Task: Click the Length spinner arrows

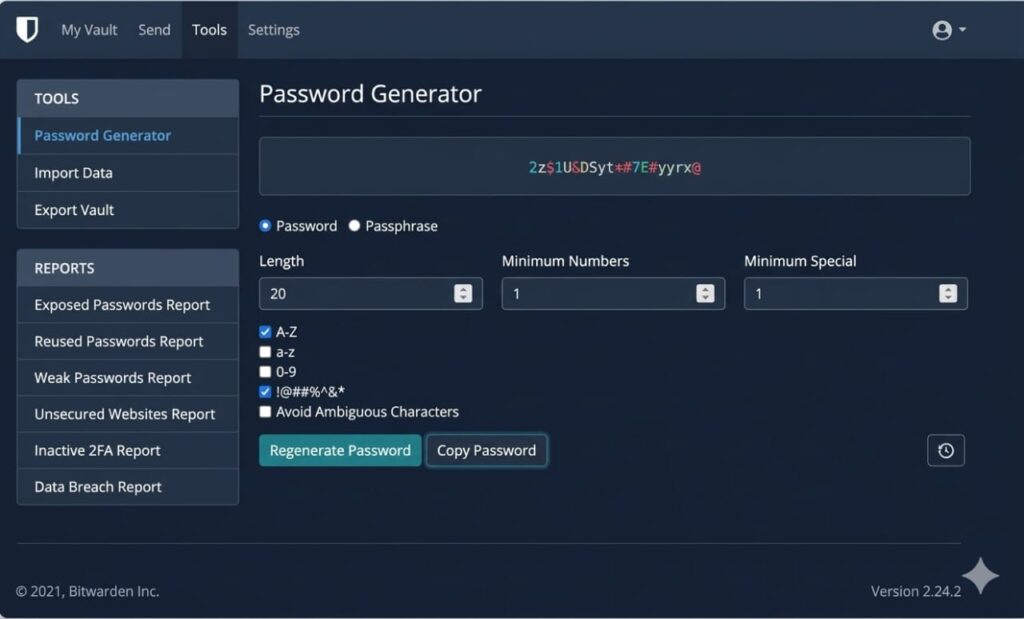Action: coord(462,294)
